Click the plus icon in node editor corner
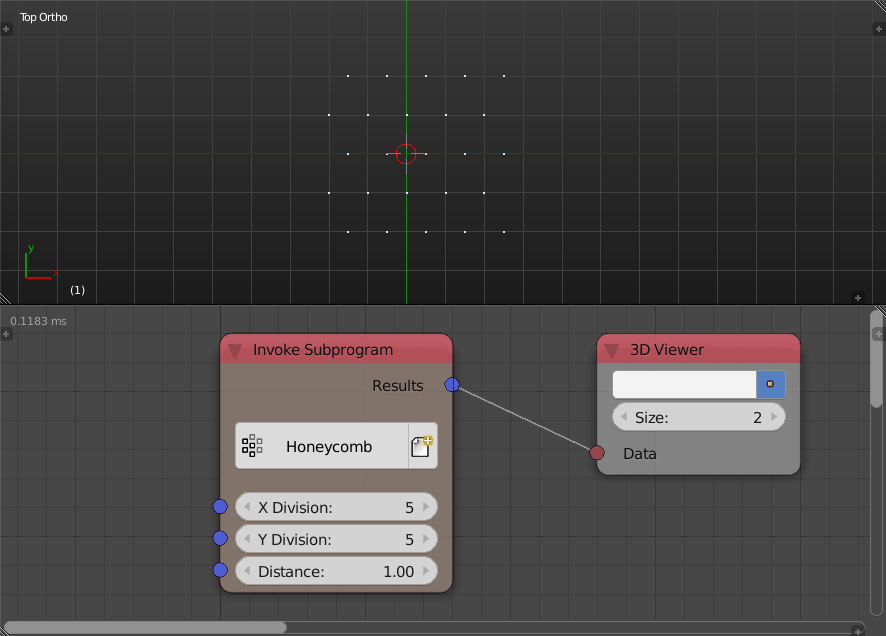This screenshot has height=636, width=886. (x=7, y=334)
